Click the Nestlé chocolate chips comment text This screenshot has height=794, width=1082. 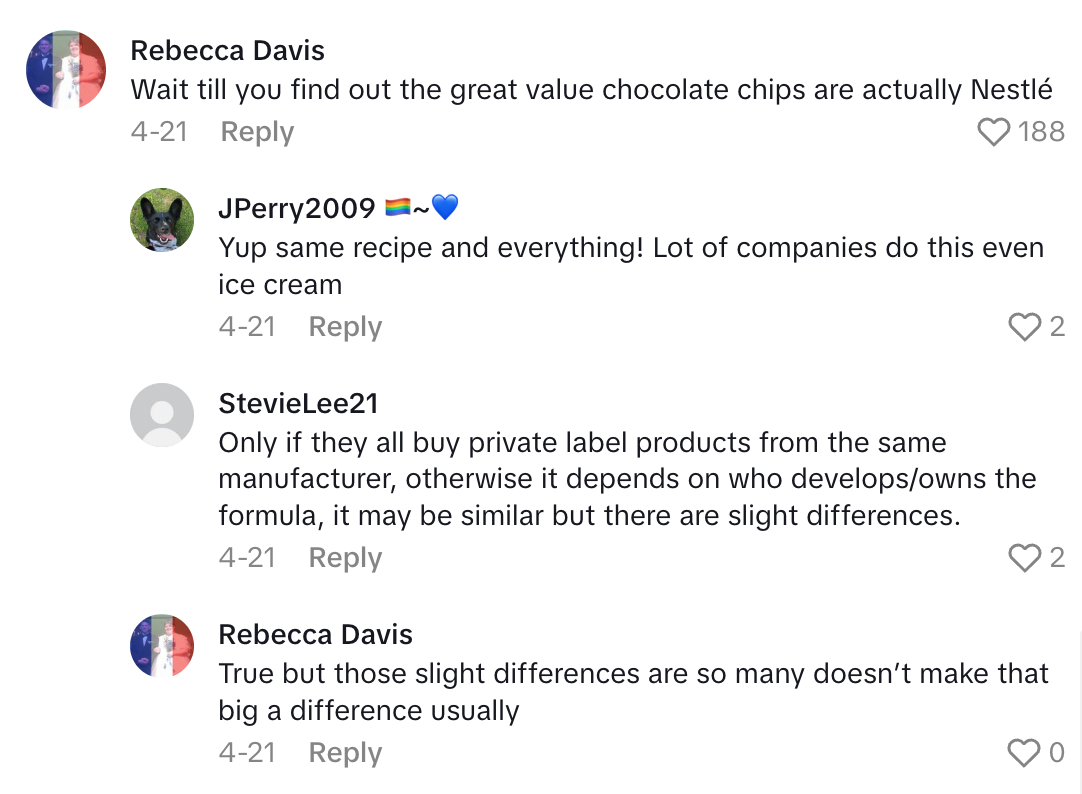[591, 90]
